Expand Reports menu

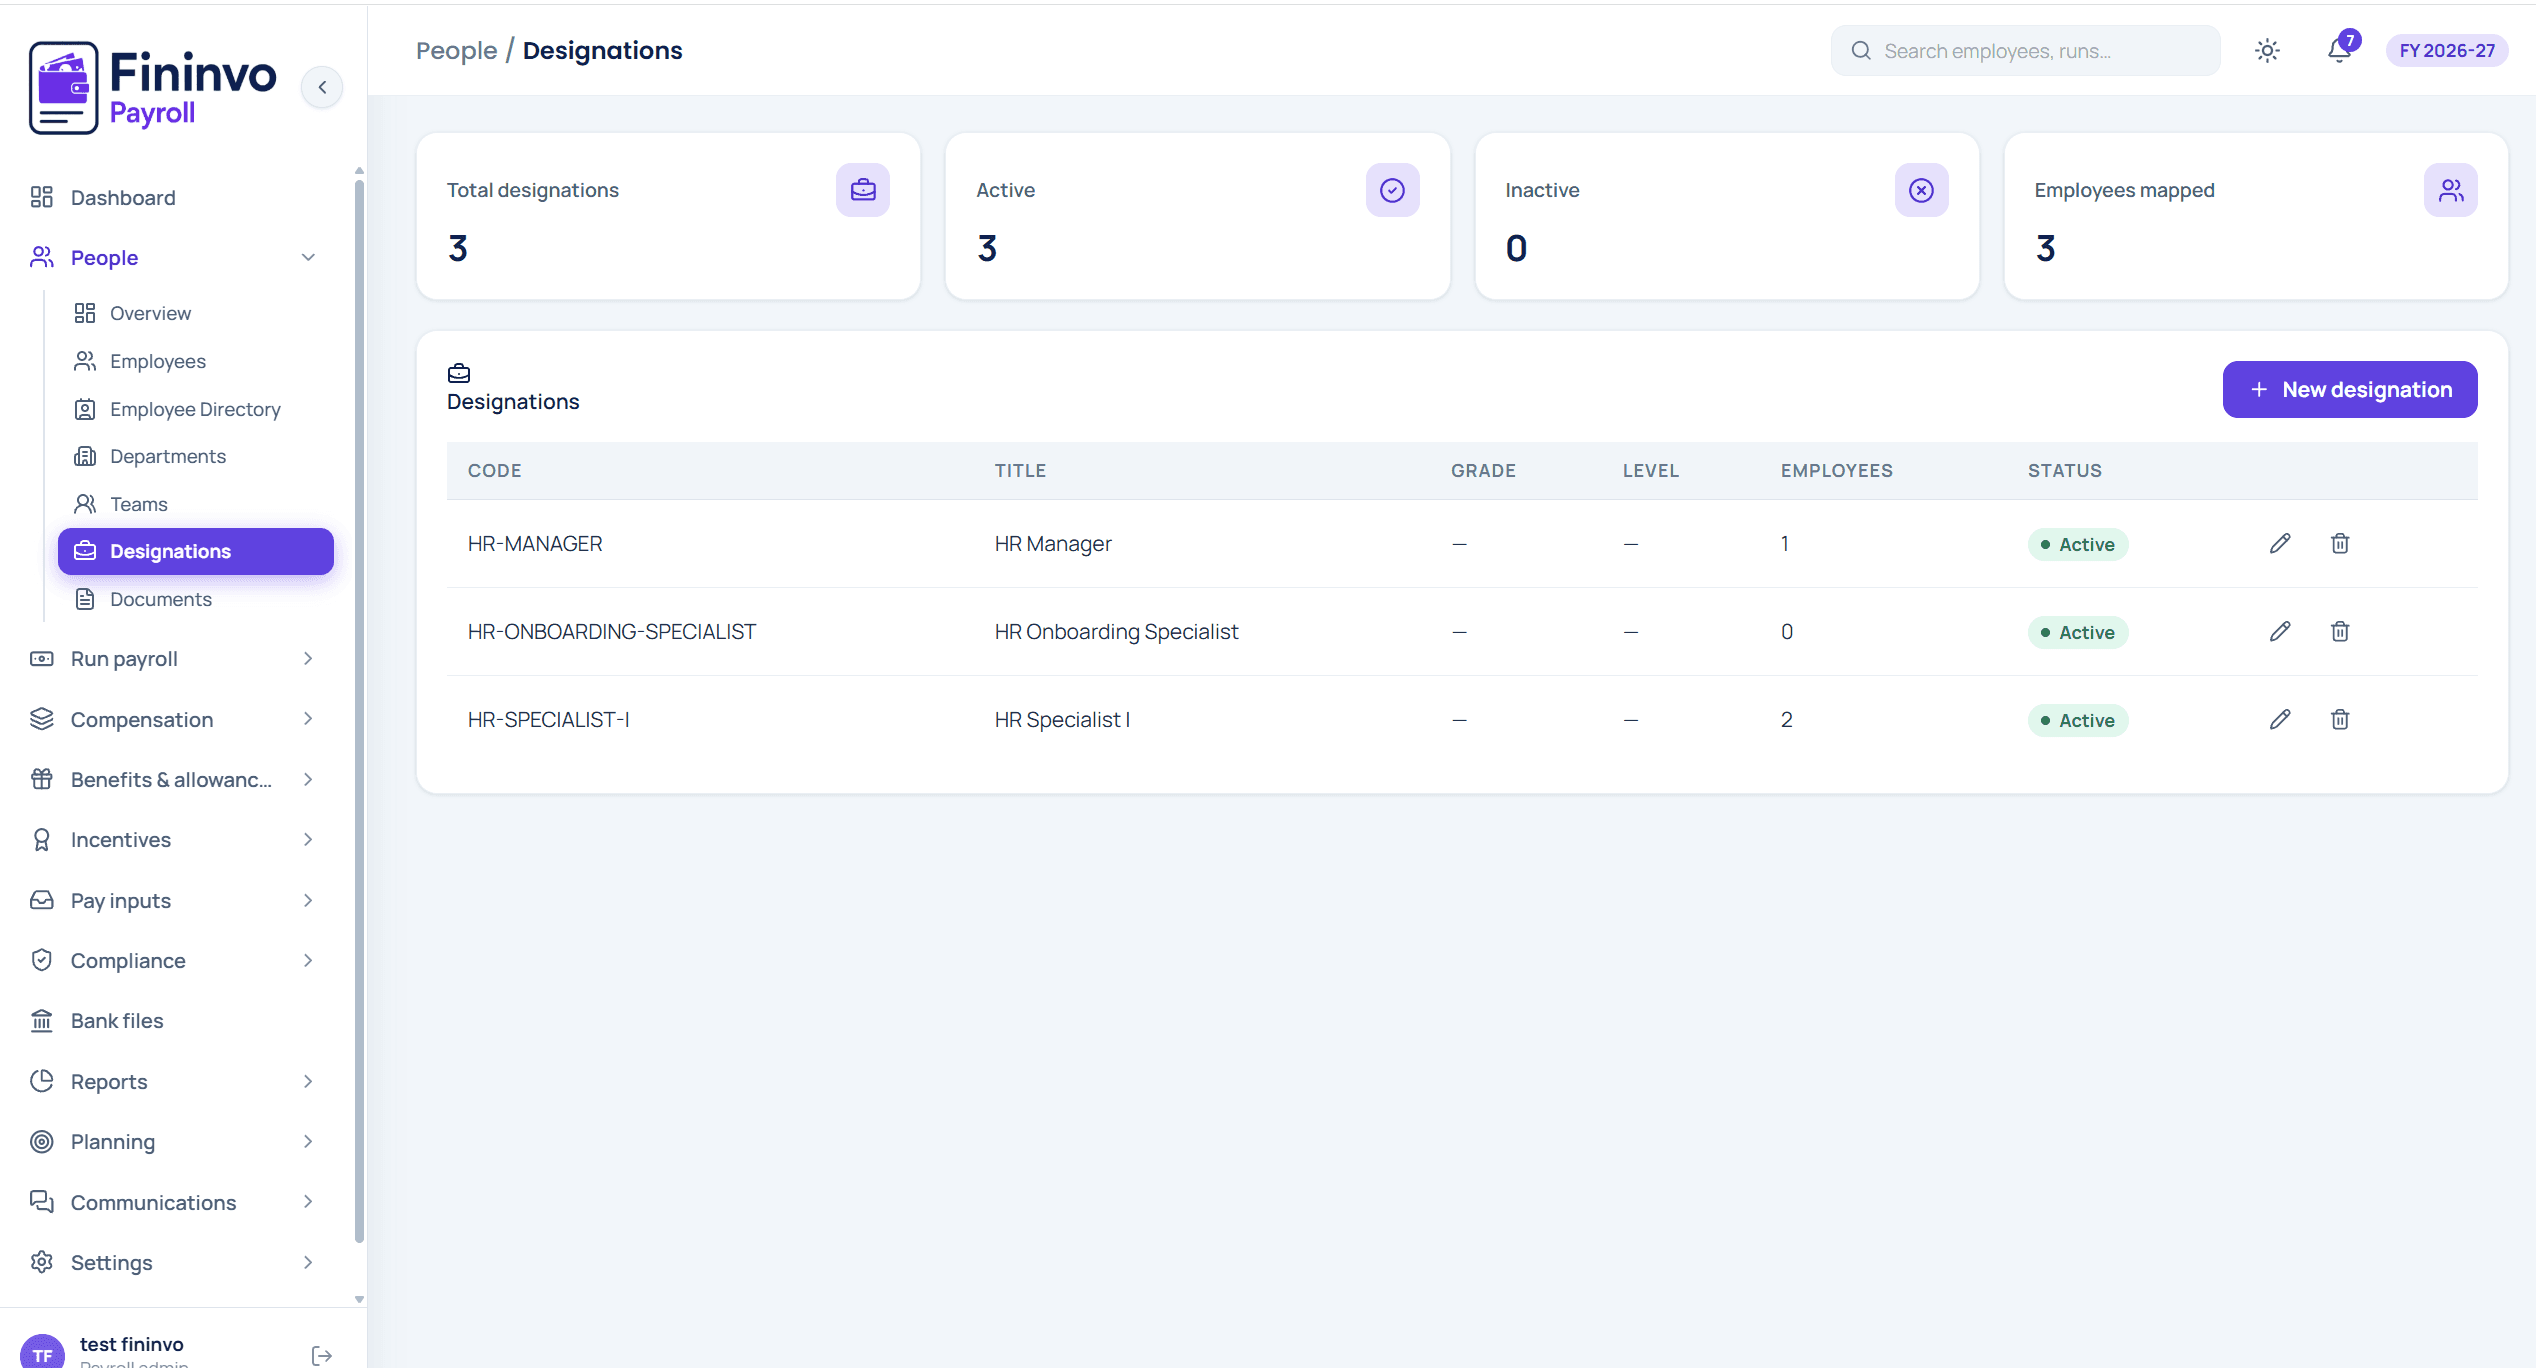180,1081
